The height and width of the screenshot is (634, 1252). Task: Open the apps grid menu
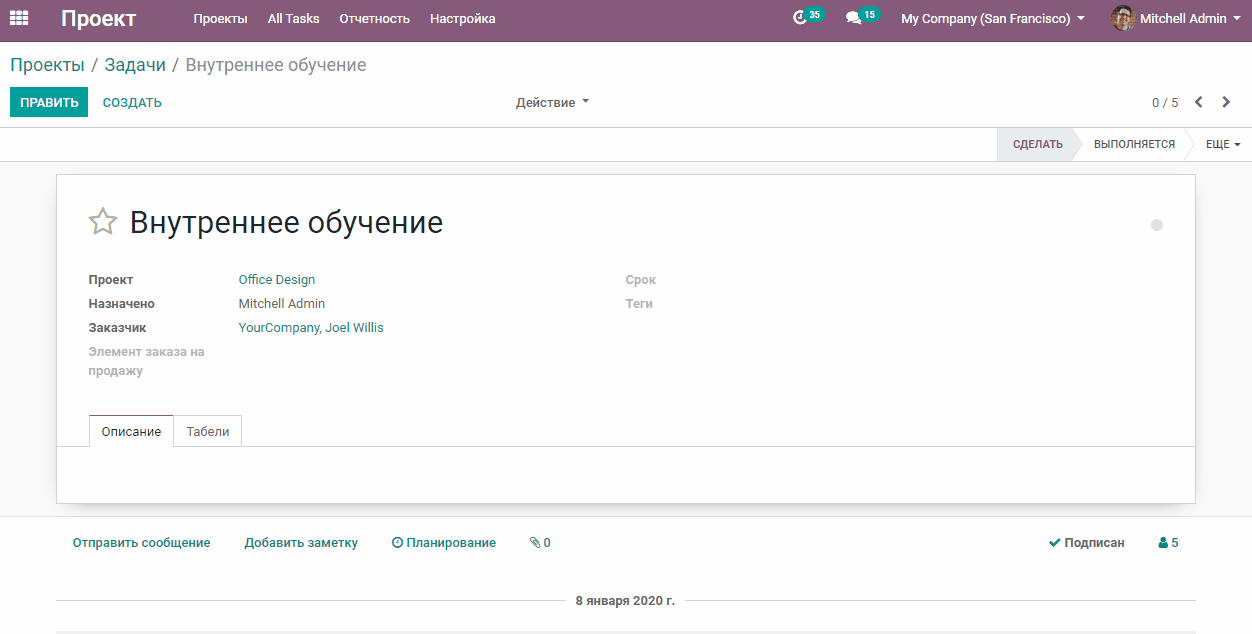[19, 18]
